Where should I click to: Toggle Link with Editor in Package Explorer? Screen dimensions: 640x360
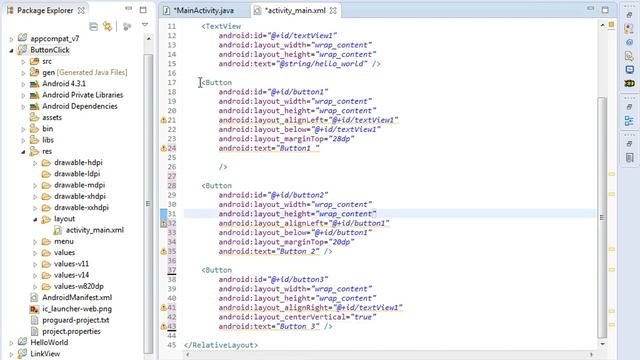pyautogui.click(x=107, y=27)
